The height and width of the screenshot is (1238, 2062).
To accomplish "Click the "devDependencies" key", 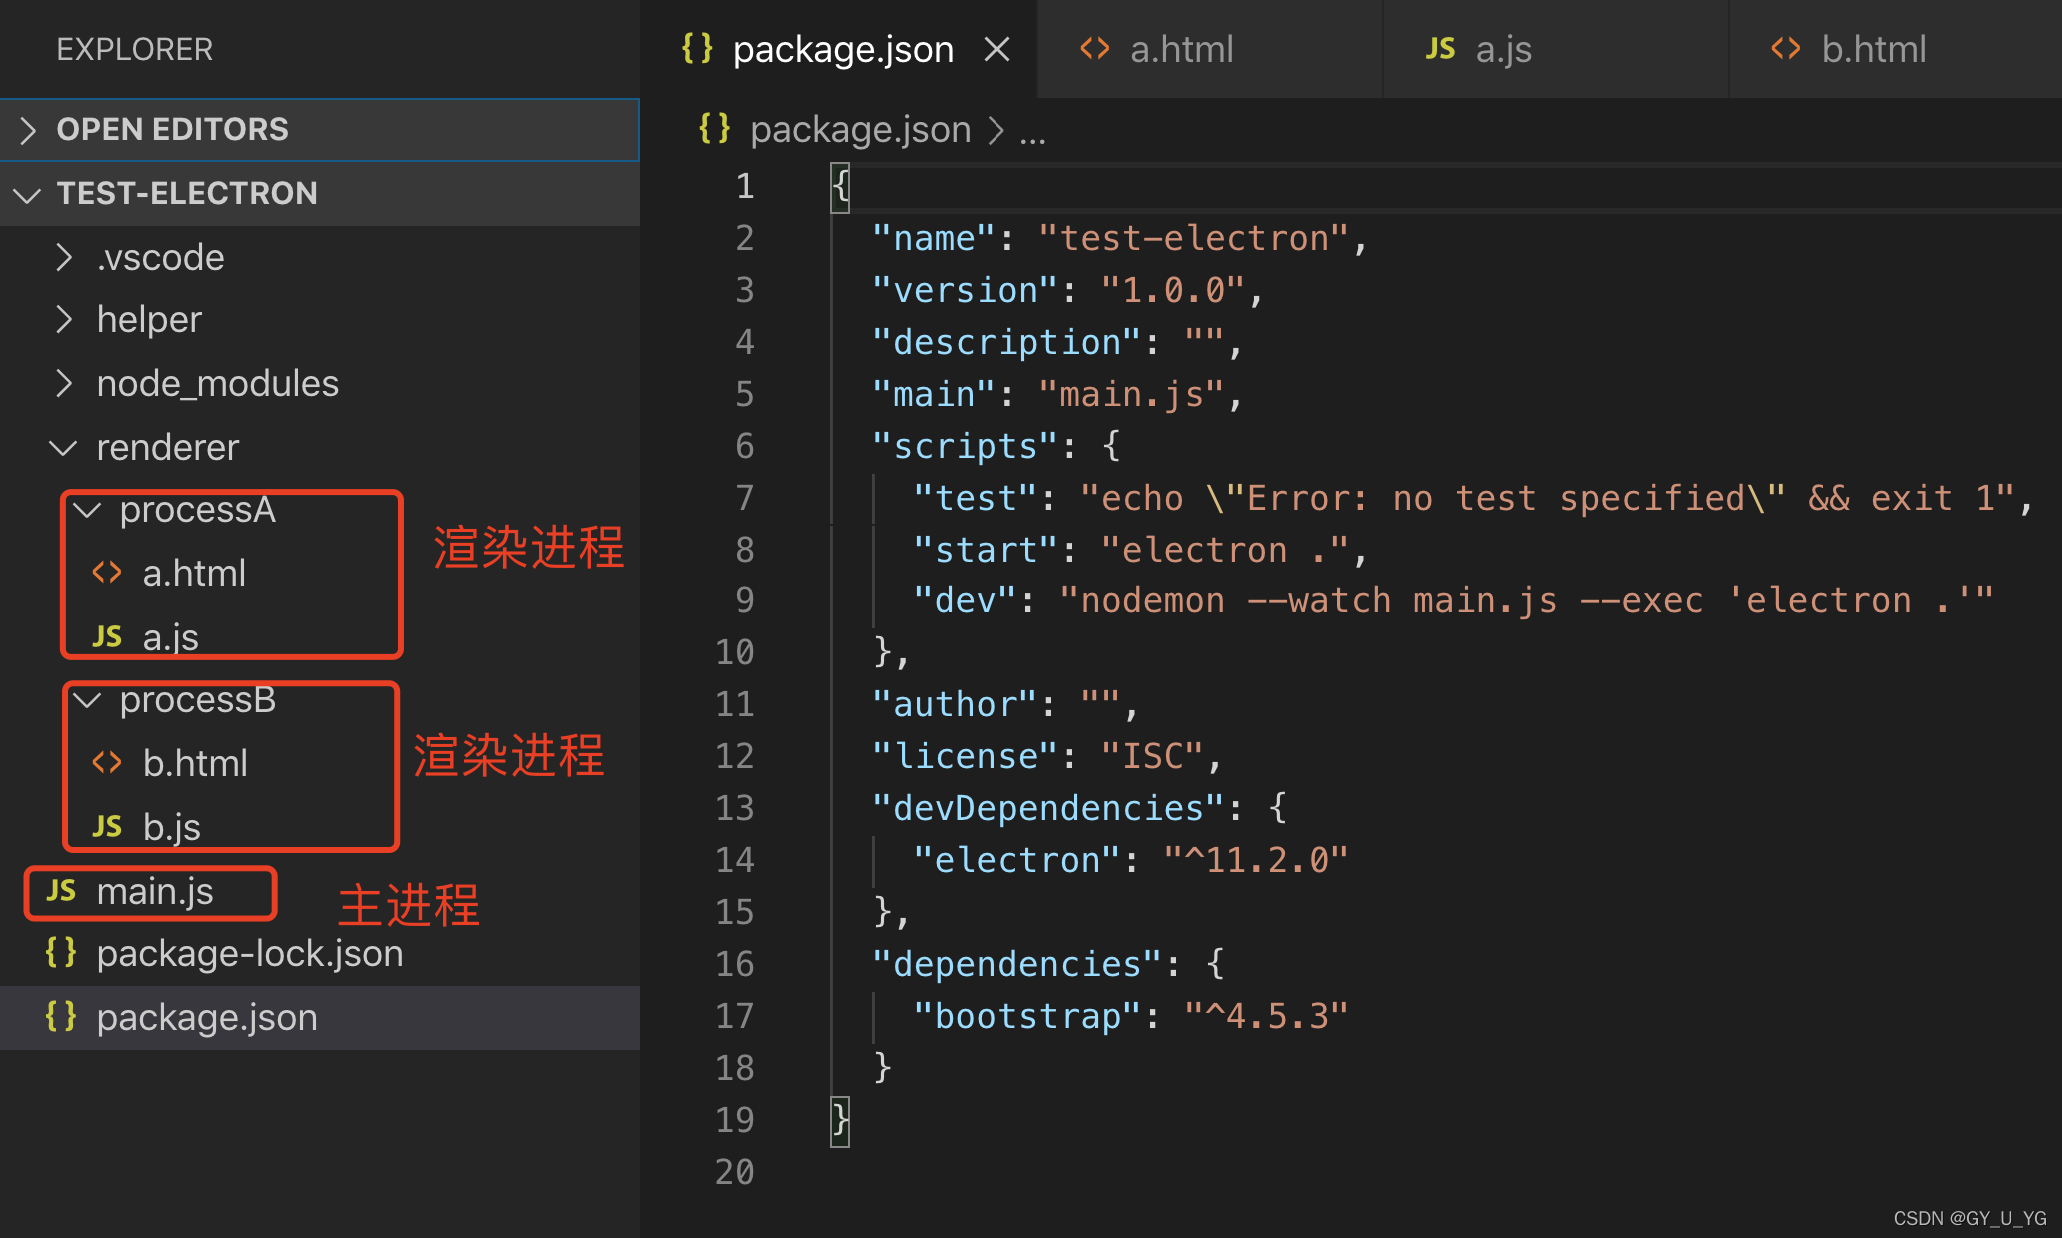I will (1048, 808).
